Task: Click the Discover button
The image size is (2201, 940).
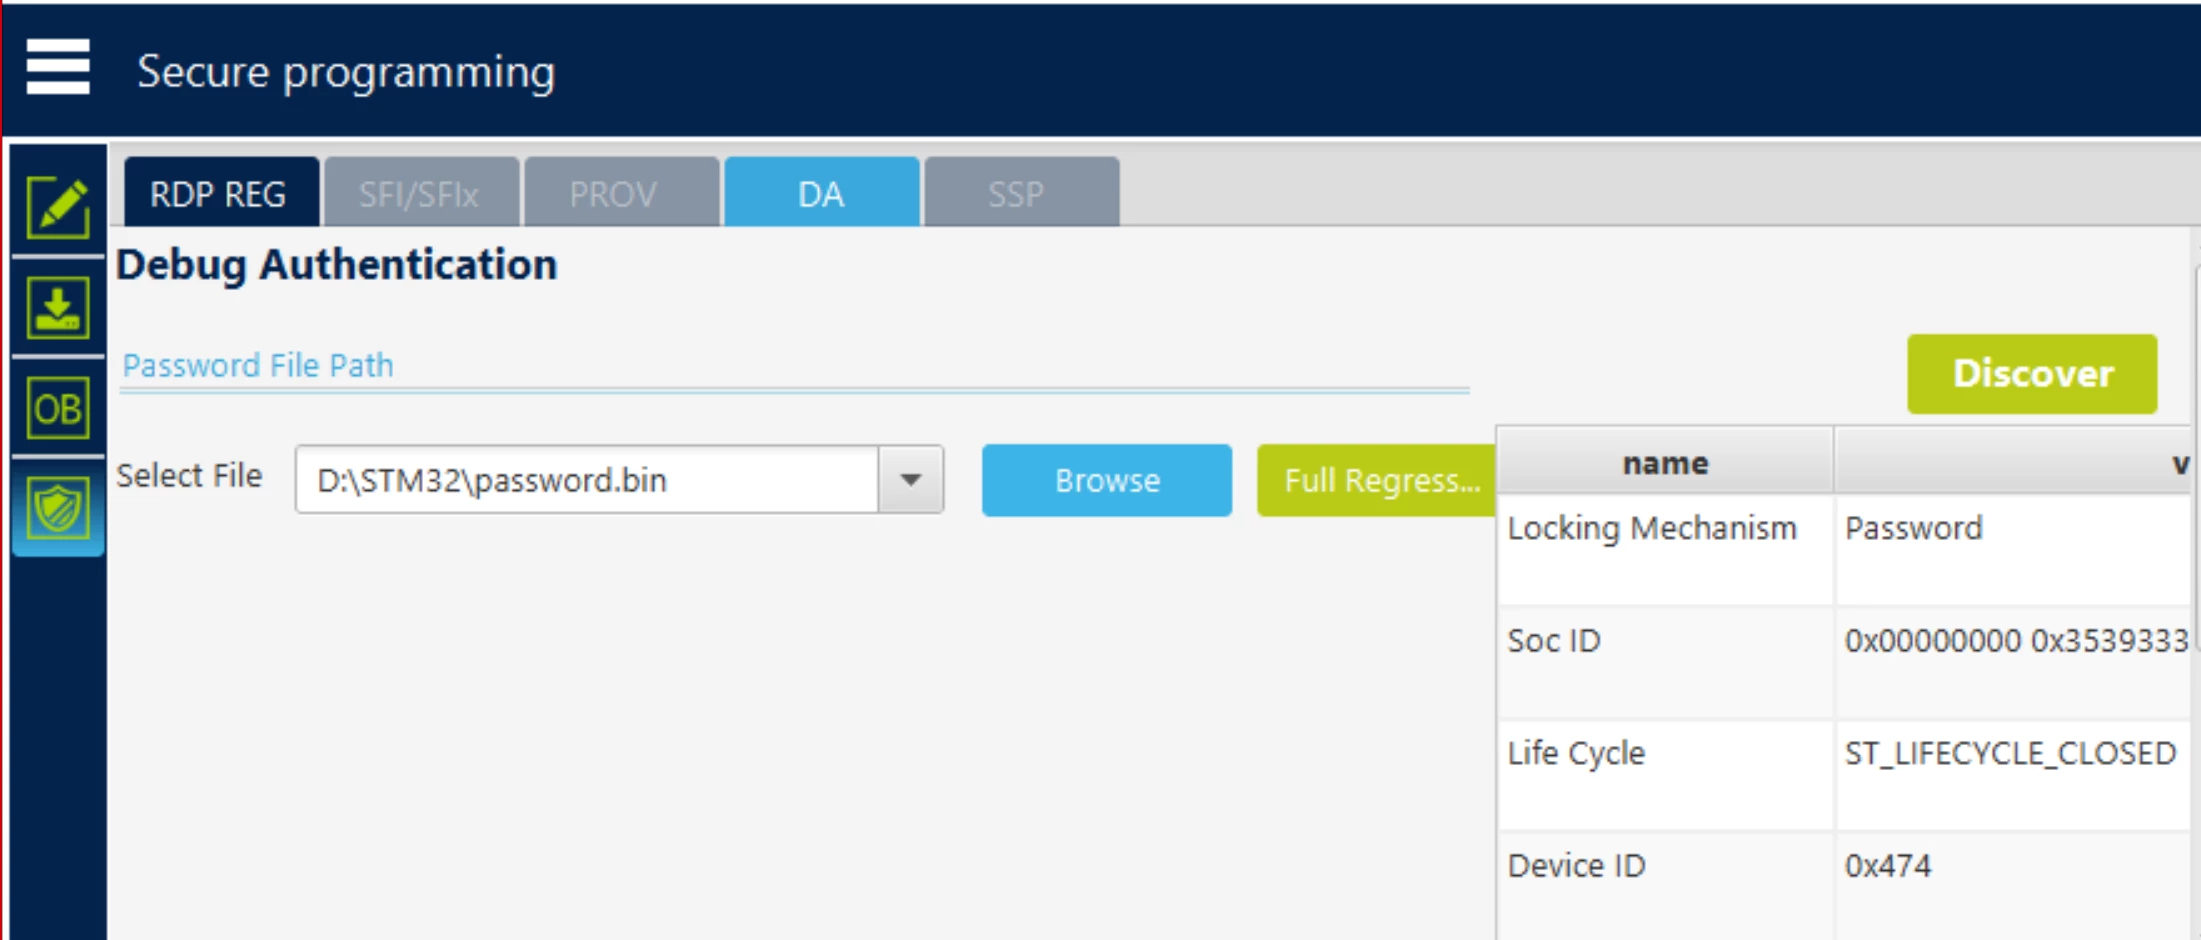Action: pyautogui.click(x=2032, y=374)
